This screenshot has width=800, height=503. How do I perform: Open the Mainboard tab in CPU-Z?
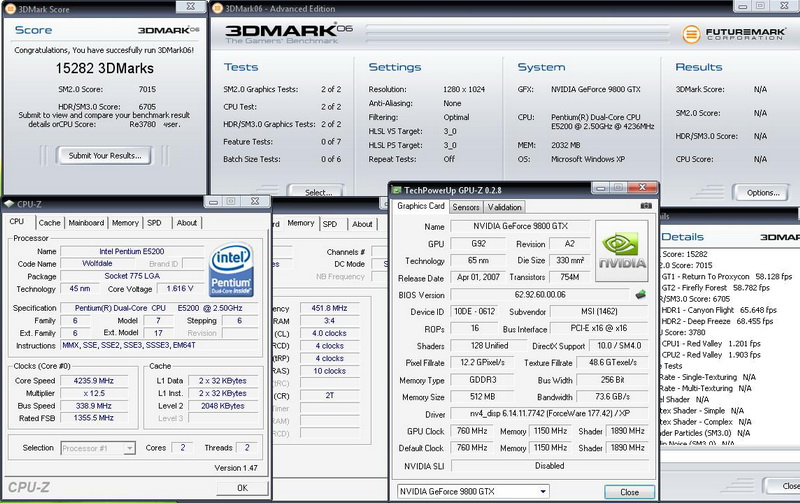[x=86, y=223]
